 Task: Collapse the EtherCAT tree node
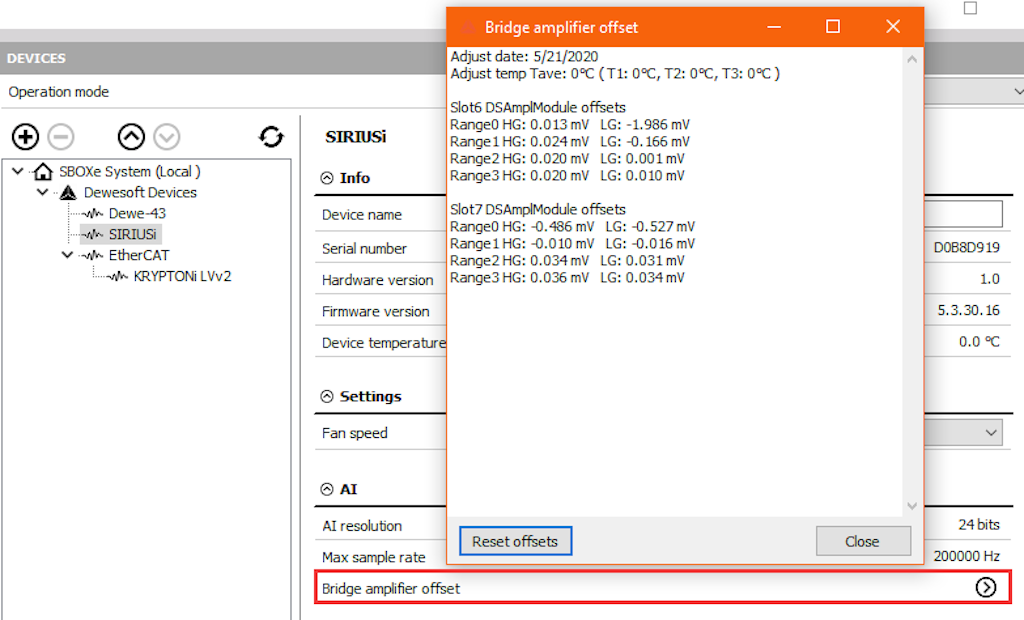click(67, 255)
